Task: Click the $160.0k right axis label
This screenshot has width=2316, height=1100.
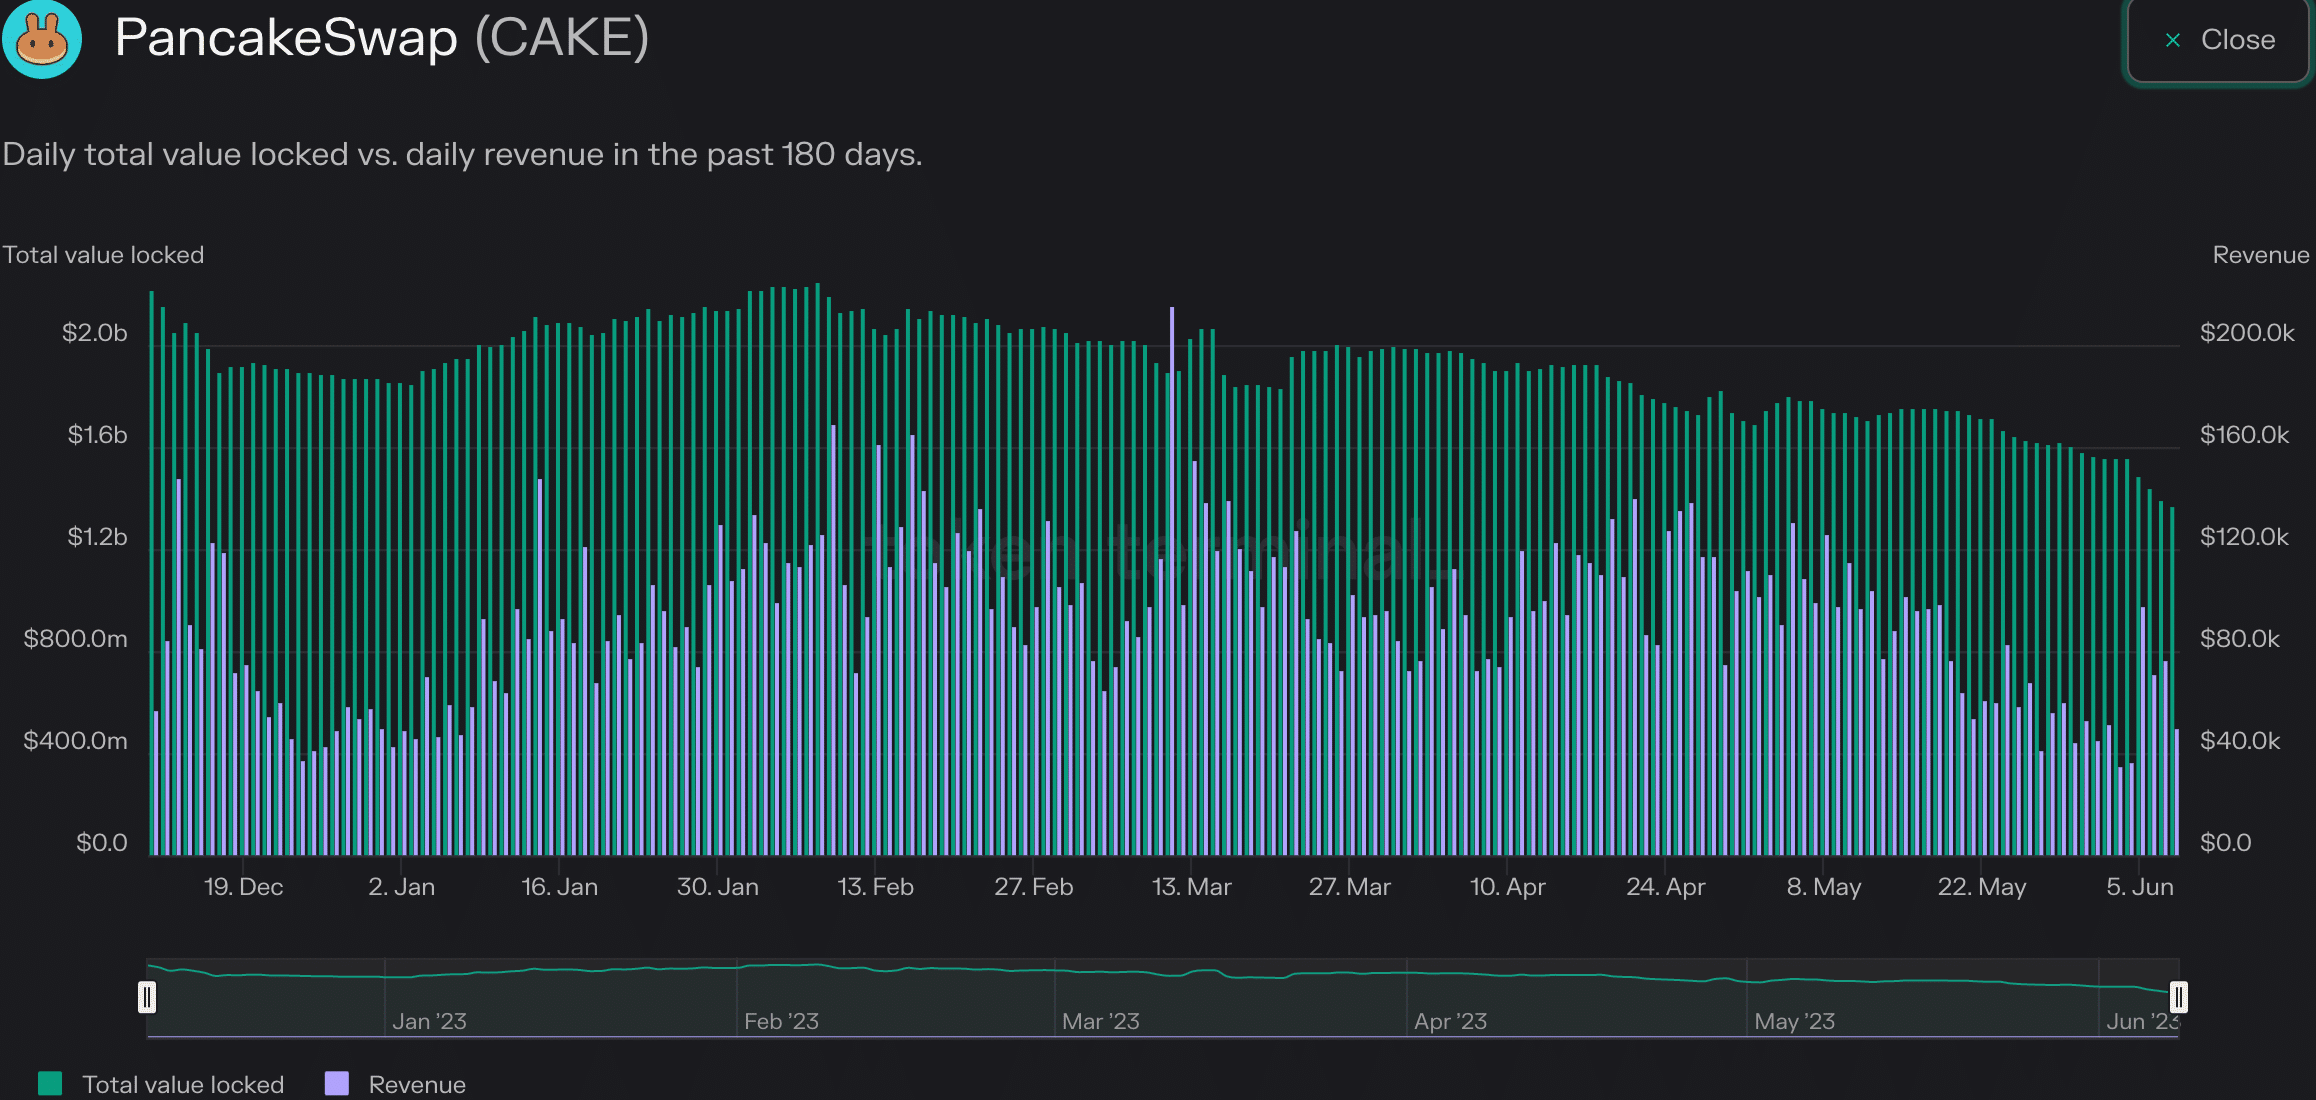Action: [2244, 435]
